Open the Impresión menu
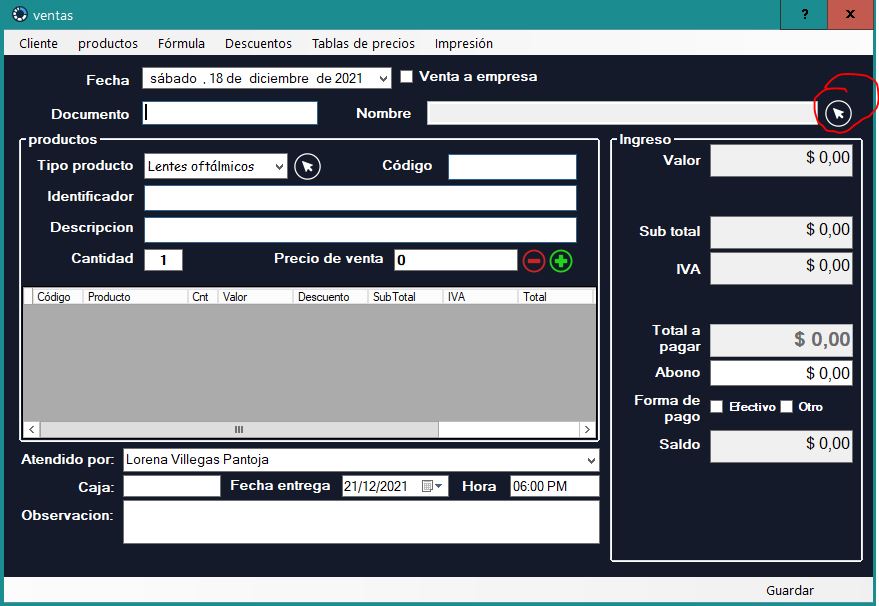The width and height of the screenshot is (879, 606). (464, 44)
